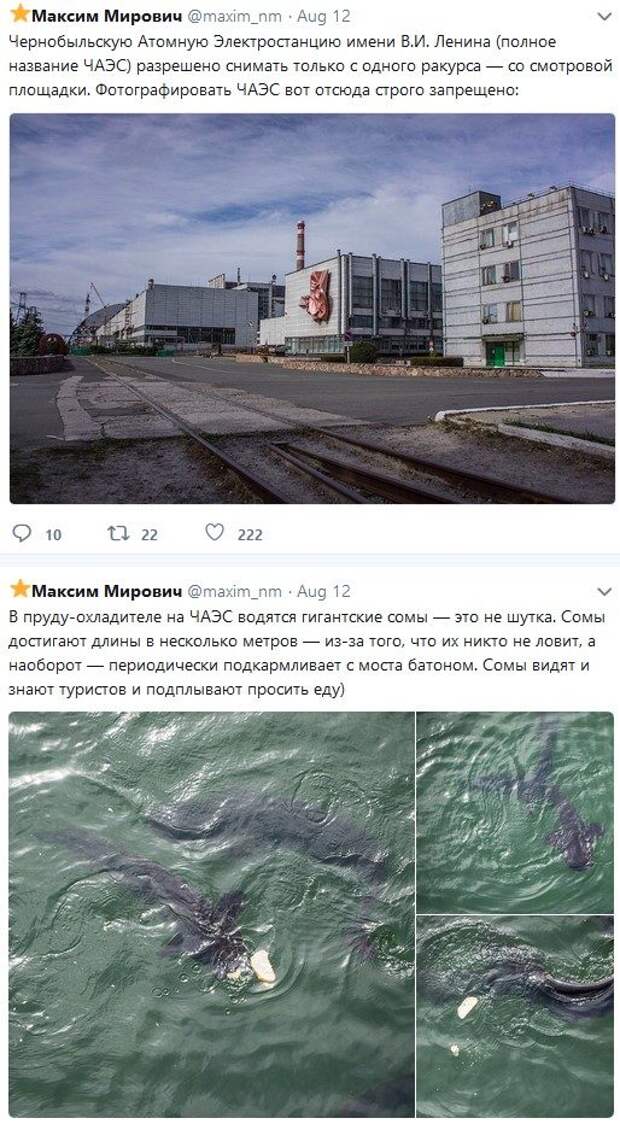
Task: Expand first tweet's options chevron
Action: (604, 16)
